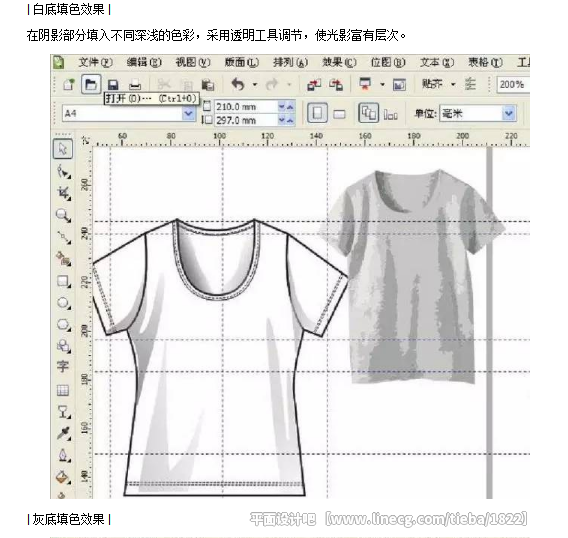Select the Eyedropper tool
This screenshot has height=538, width=568.
(x=64, y=434)
